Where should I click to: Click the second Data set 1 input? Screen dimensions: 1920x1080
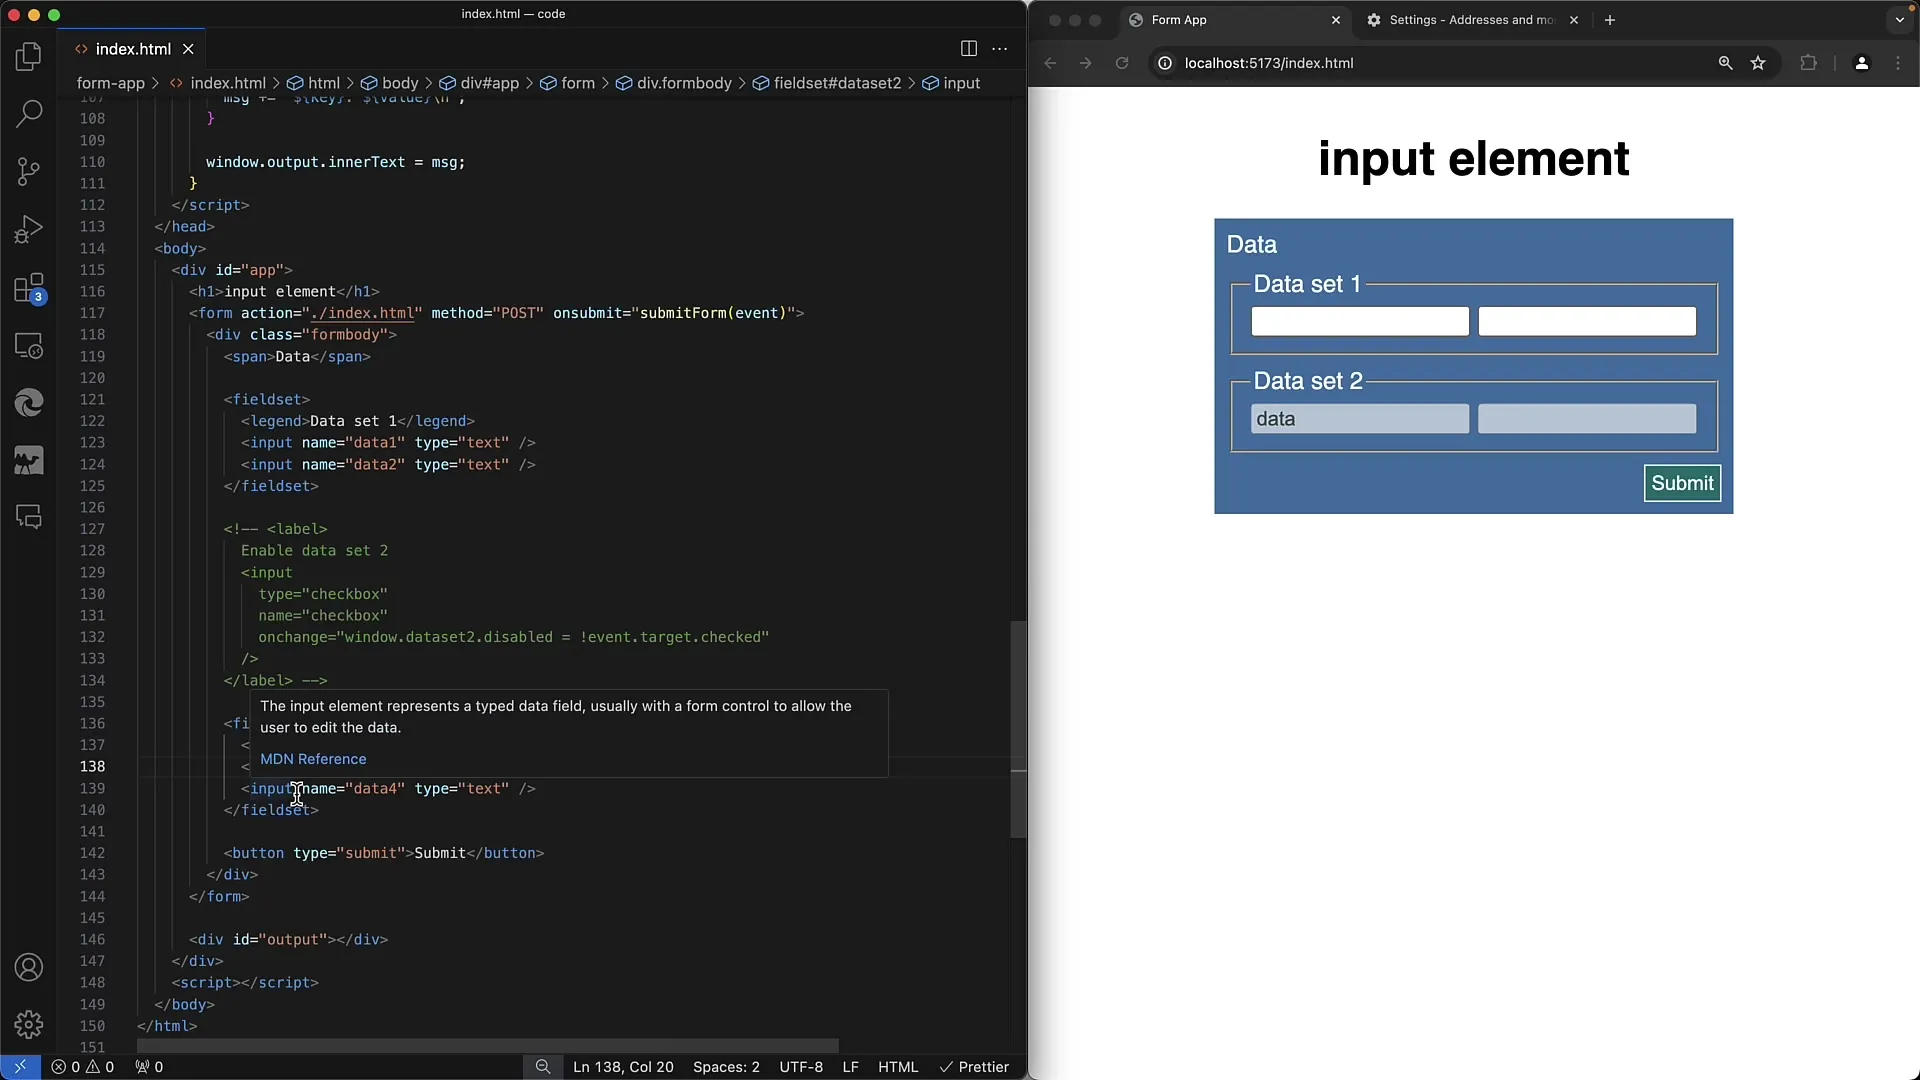coord(1587,321)
